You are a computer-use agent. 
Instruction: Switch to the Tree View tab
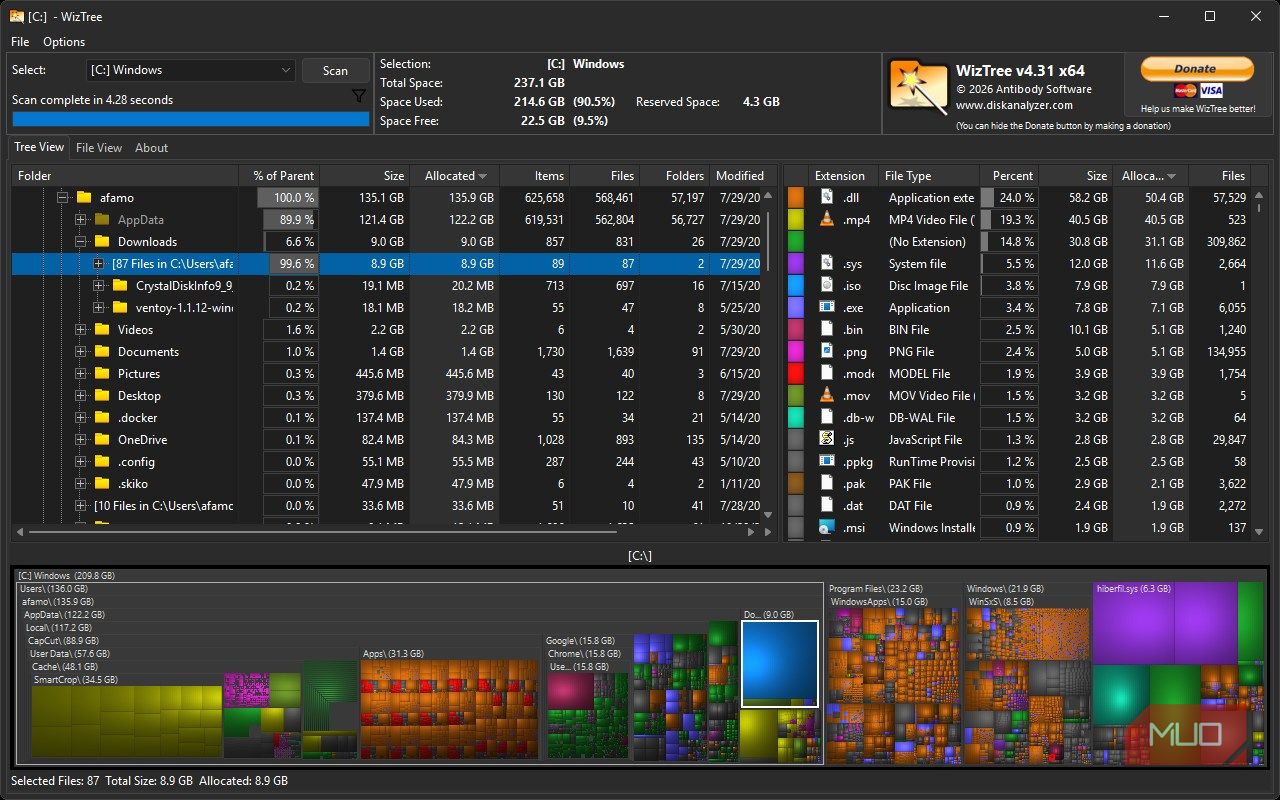[x=38, y=147]
